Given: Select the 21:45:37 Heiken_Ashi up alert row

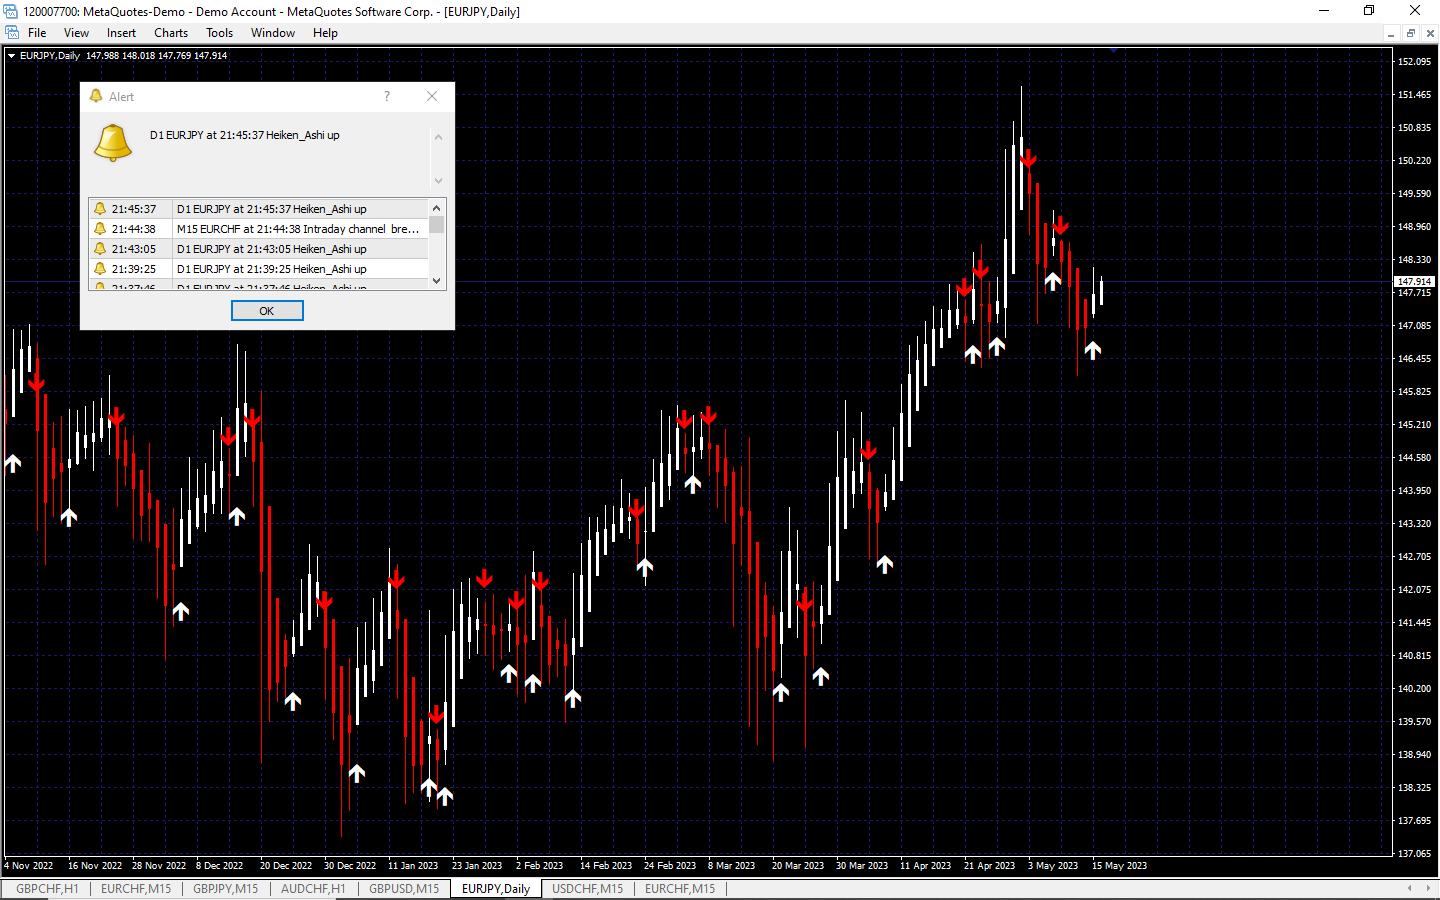Looking at the screenshot, I should 259,209.
